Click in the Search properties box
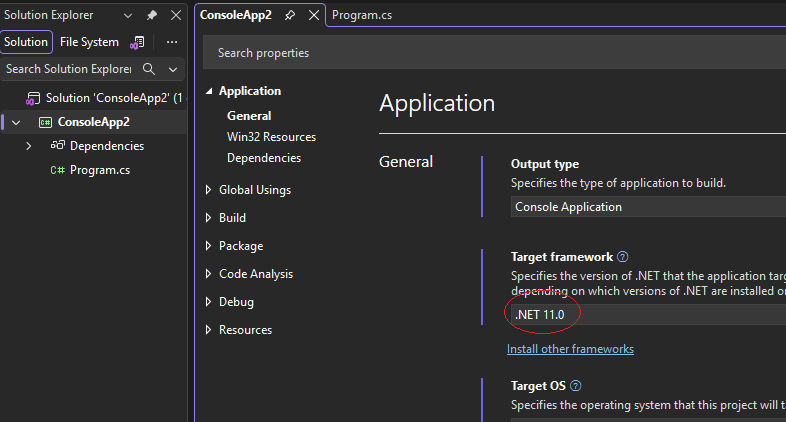 494,53
